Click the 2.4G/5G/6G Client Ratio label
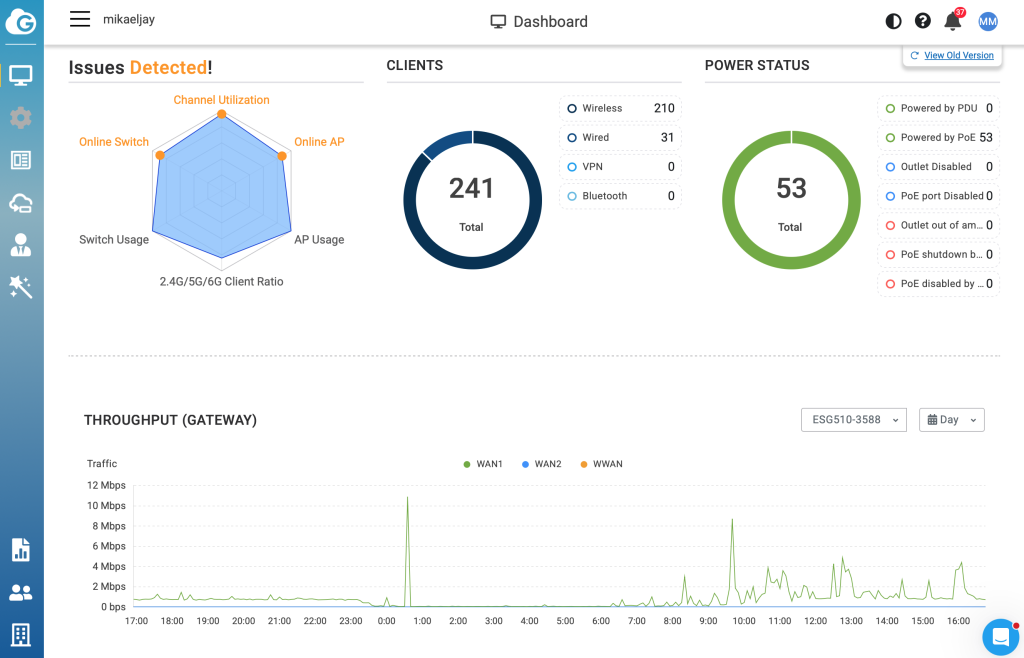 pos(221,281)
